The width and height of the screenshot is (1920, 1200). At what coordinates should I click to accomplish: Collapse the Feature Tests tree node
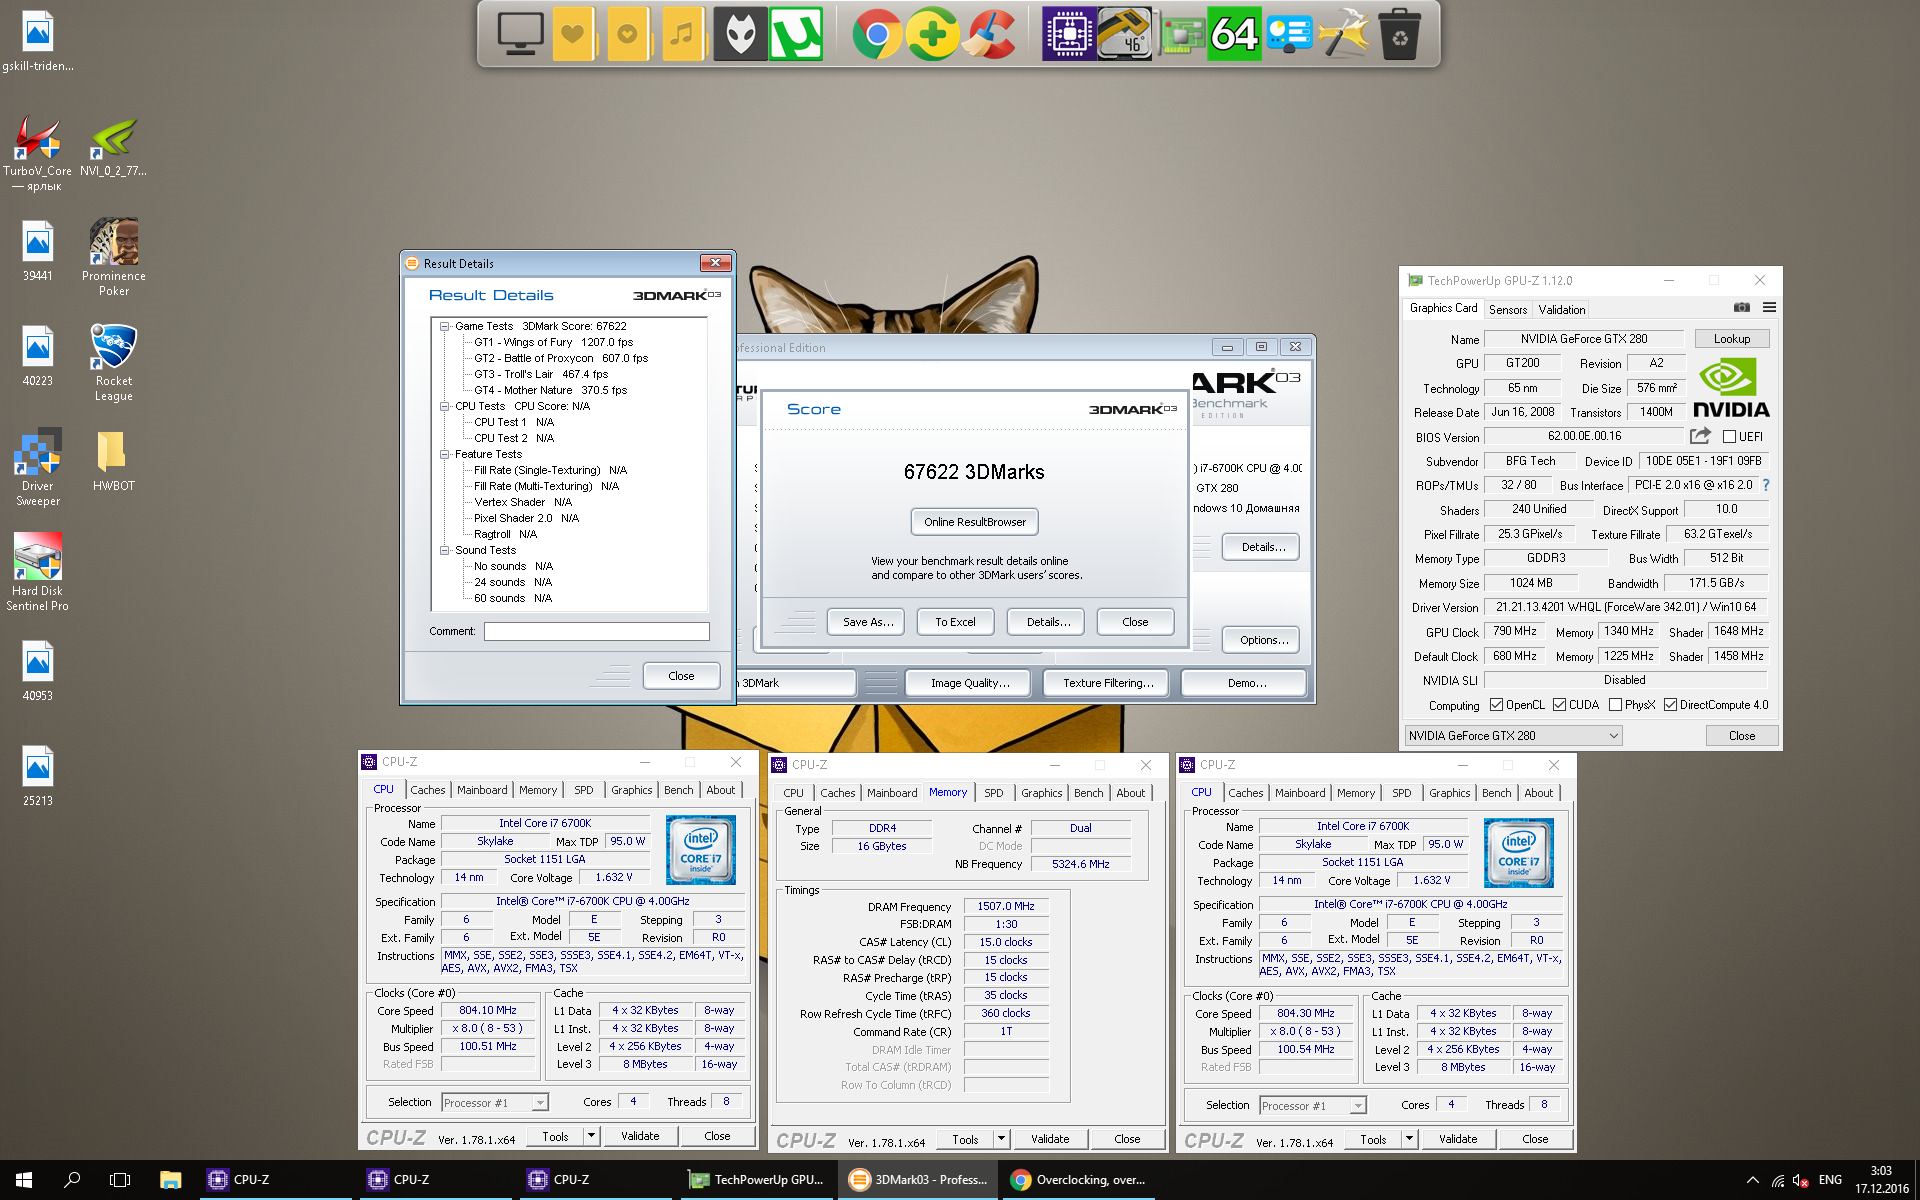(x=445, y=454)
